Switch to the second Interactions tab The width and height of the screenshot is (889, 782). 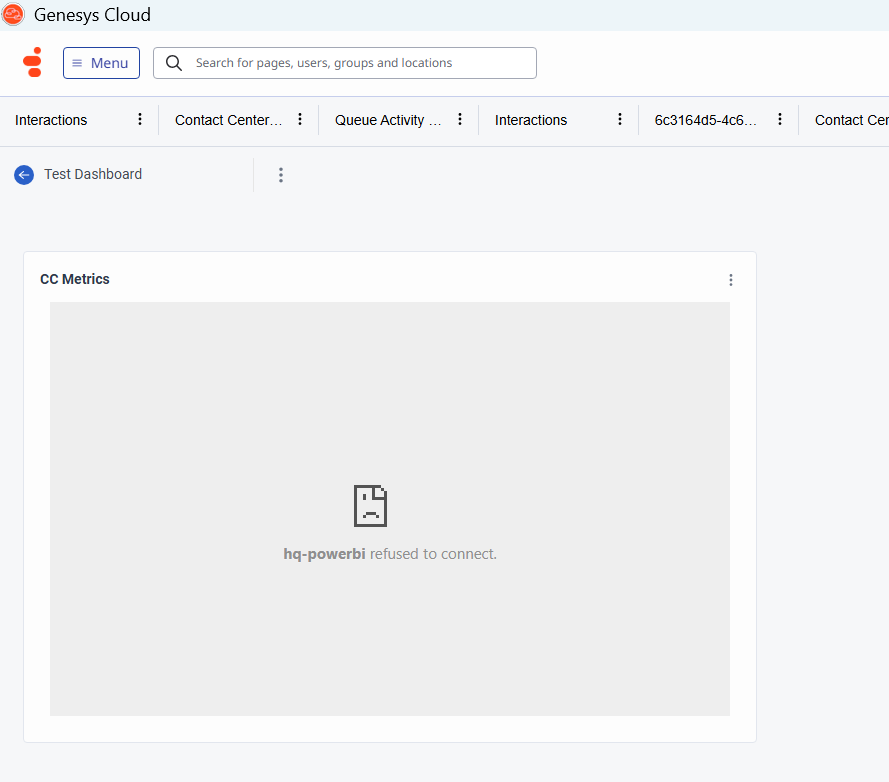[531, 120]
